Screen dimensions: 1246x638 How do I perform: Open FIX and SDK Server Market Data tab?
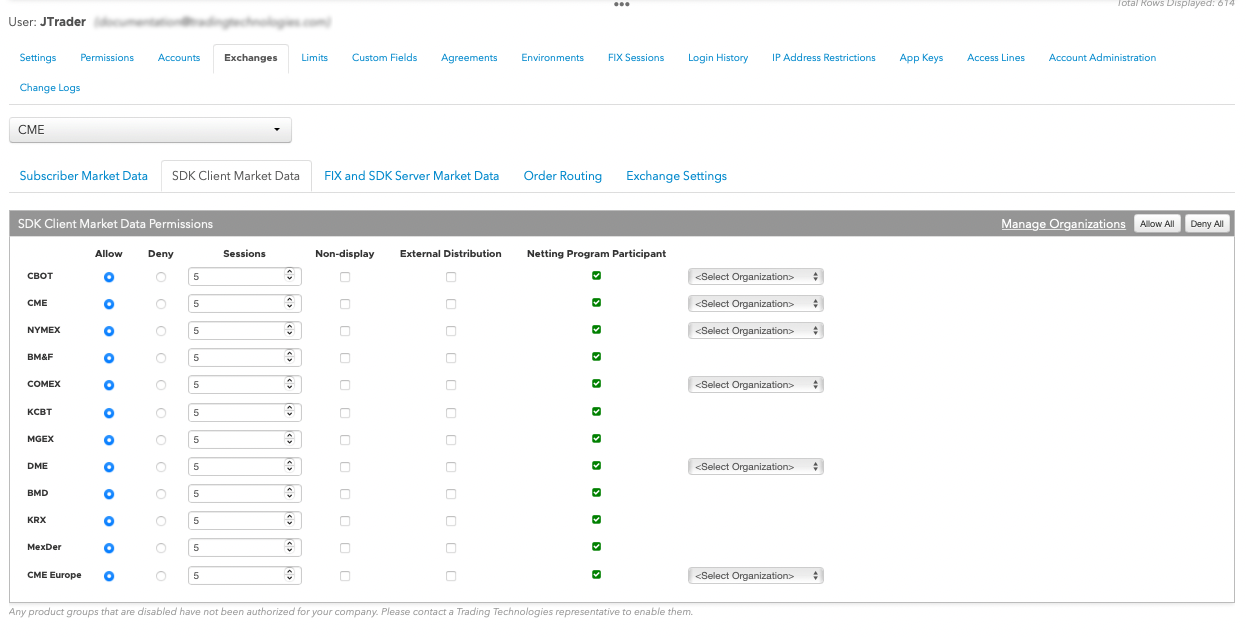coord(412,176)
